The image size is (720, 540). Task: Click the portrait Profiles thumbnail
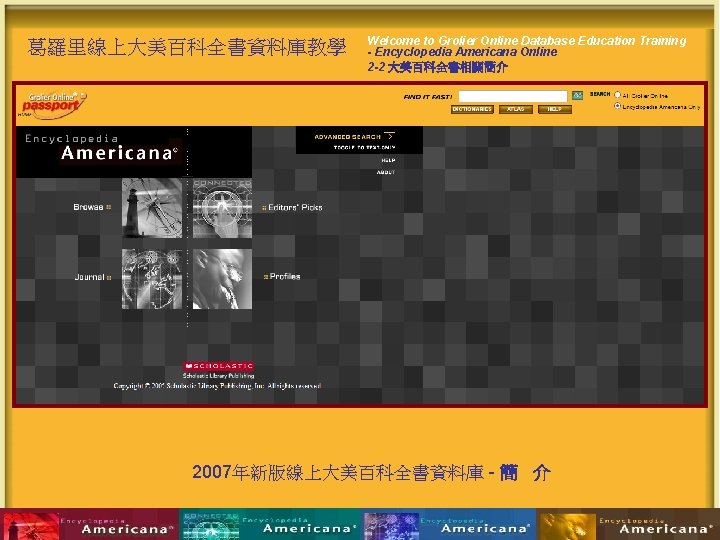point(222,279)
